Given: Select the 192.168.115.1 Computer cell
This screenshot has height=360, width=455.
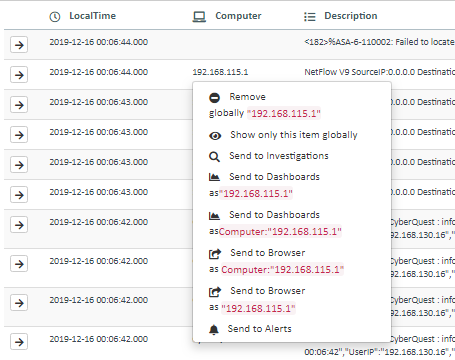Looking at the screenshot, I should (220, 72).
